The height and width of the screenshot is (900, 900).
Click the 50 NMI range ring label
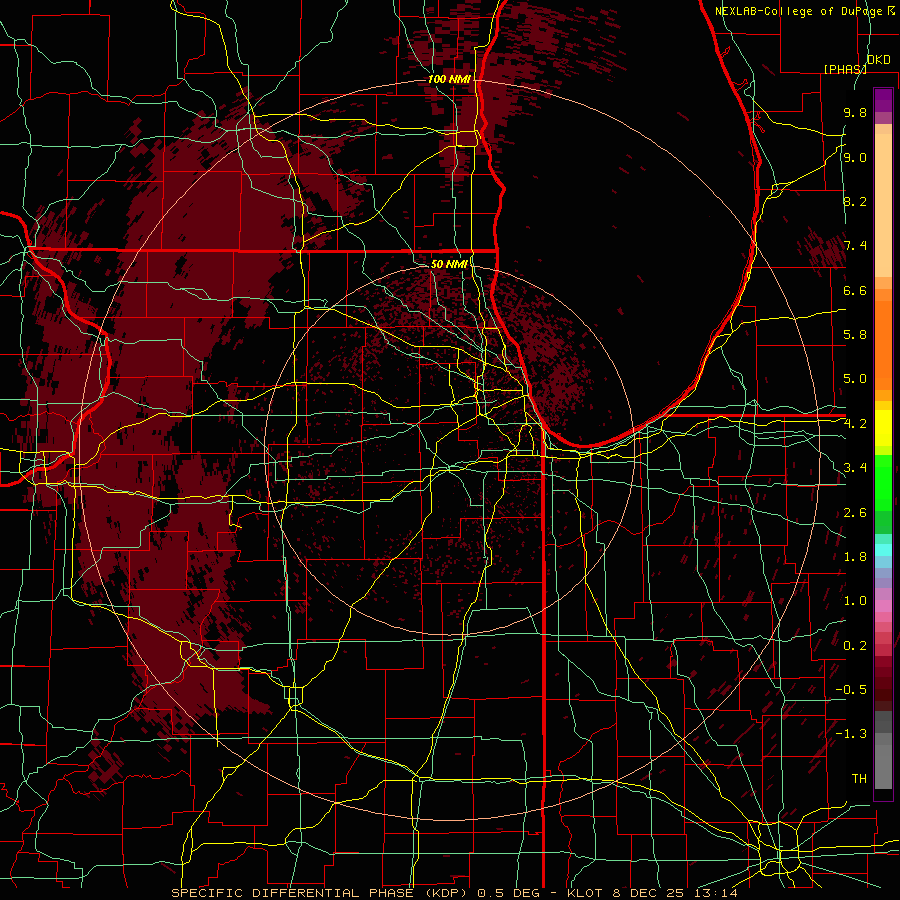[449, 264]
